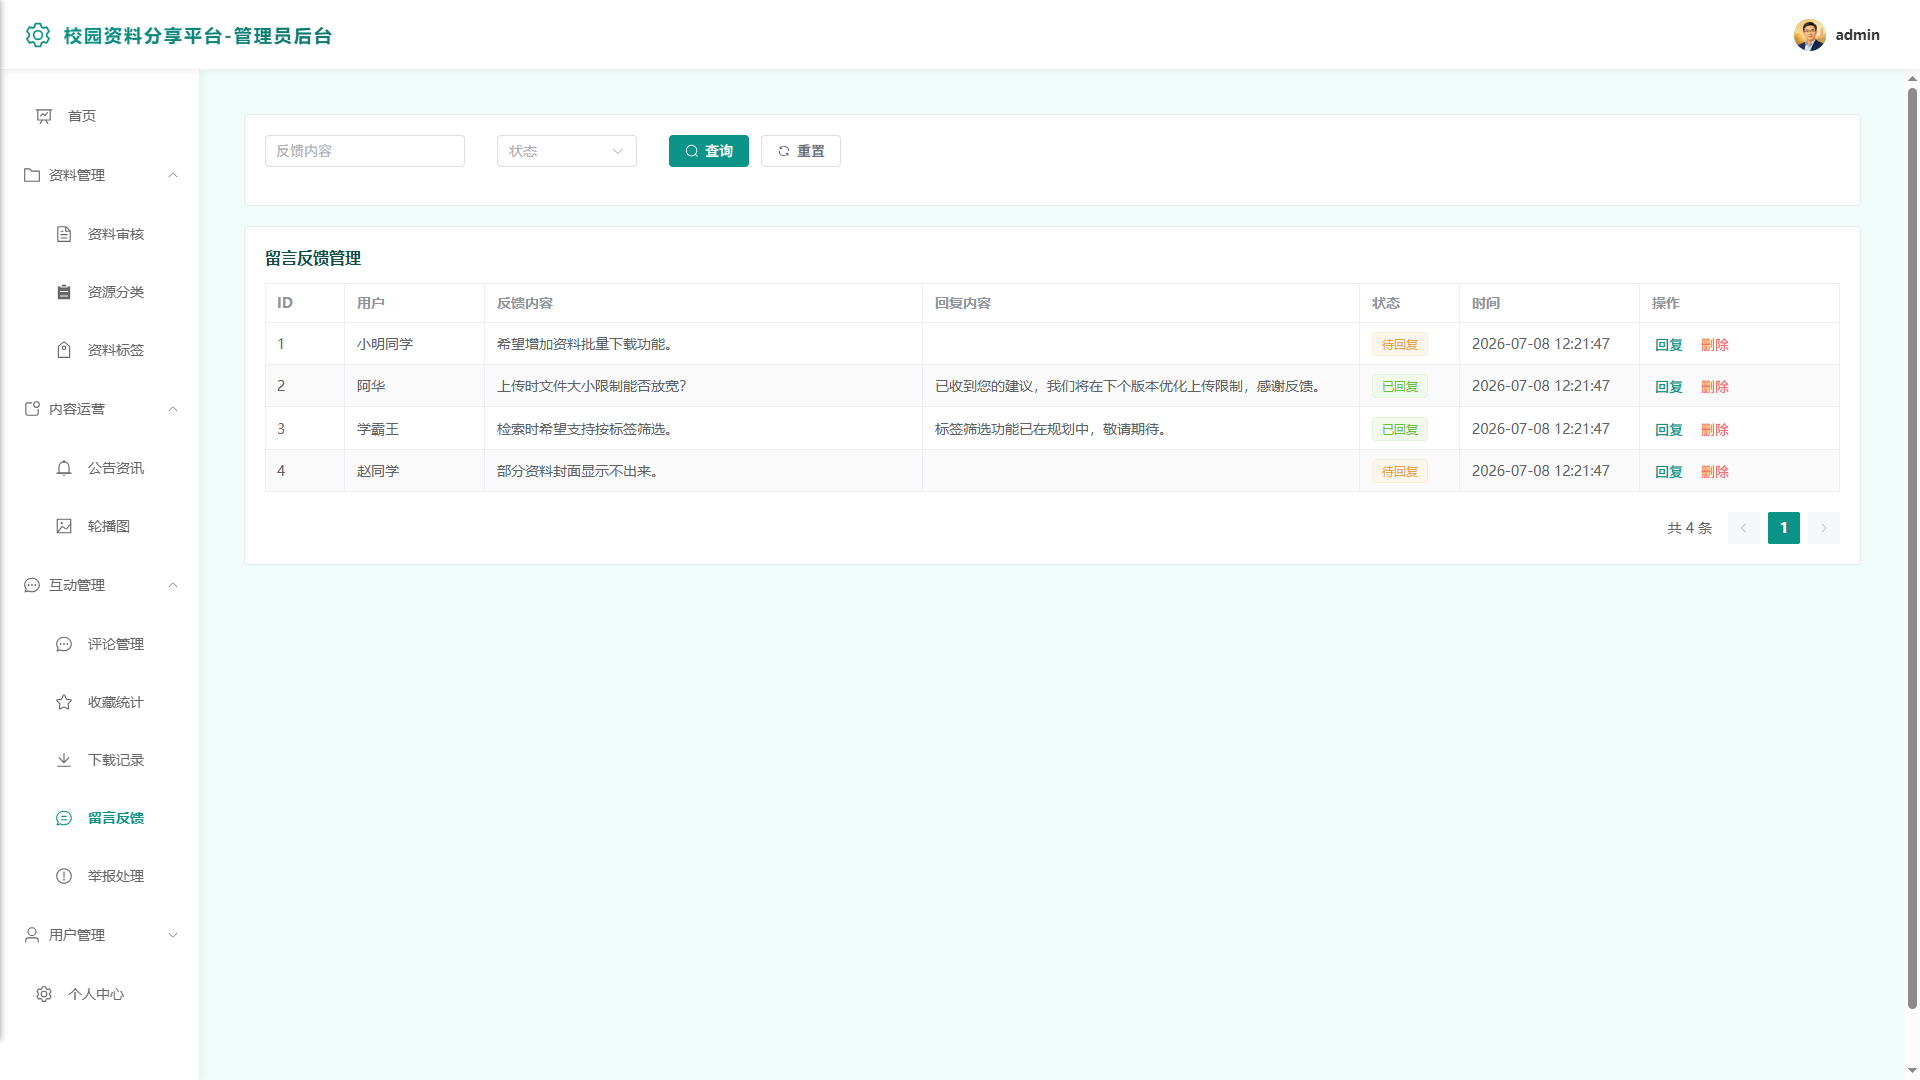
Task: Click 已回复 status tag for 阿华
Action: pos(1400,387)
